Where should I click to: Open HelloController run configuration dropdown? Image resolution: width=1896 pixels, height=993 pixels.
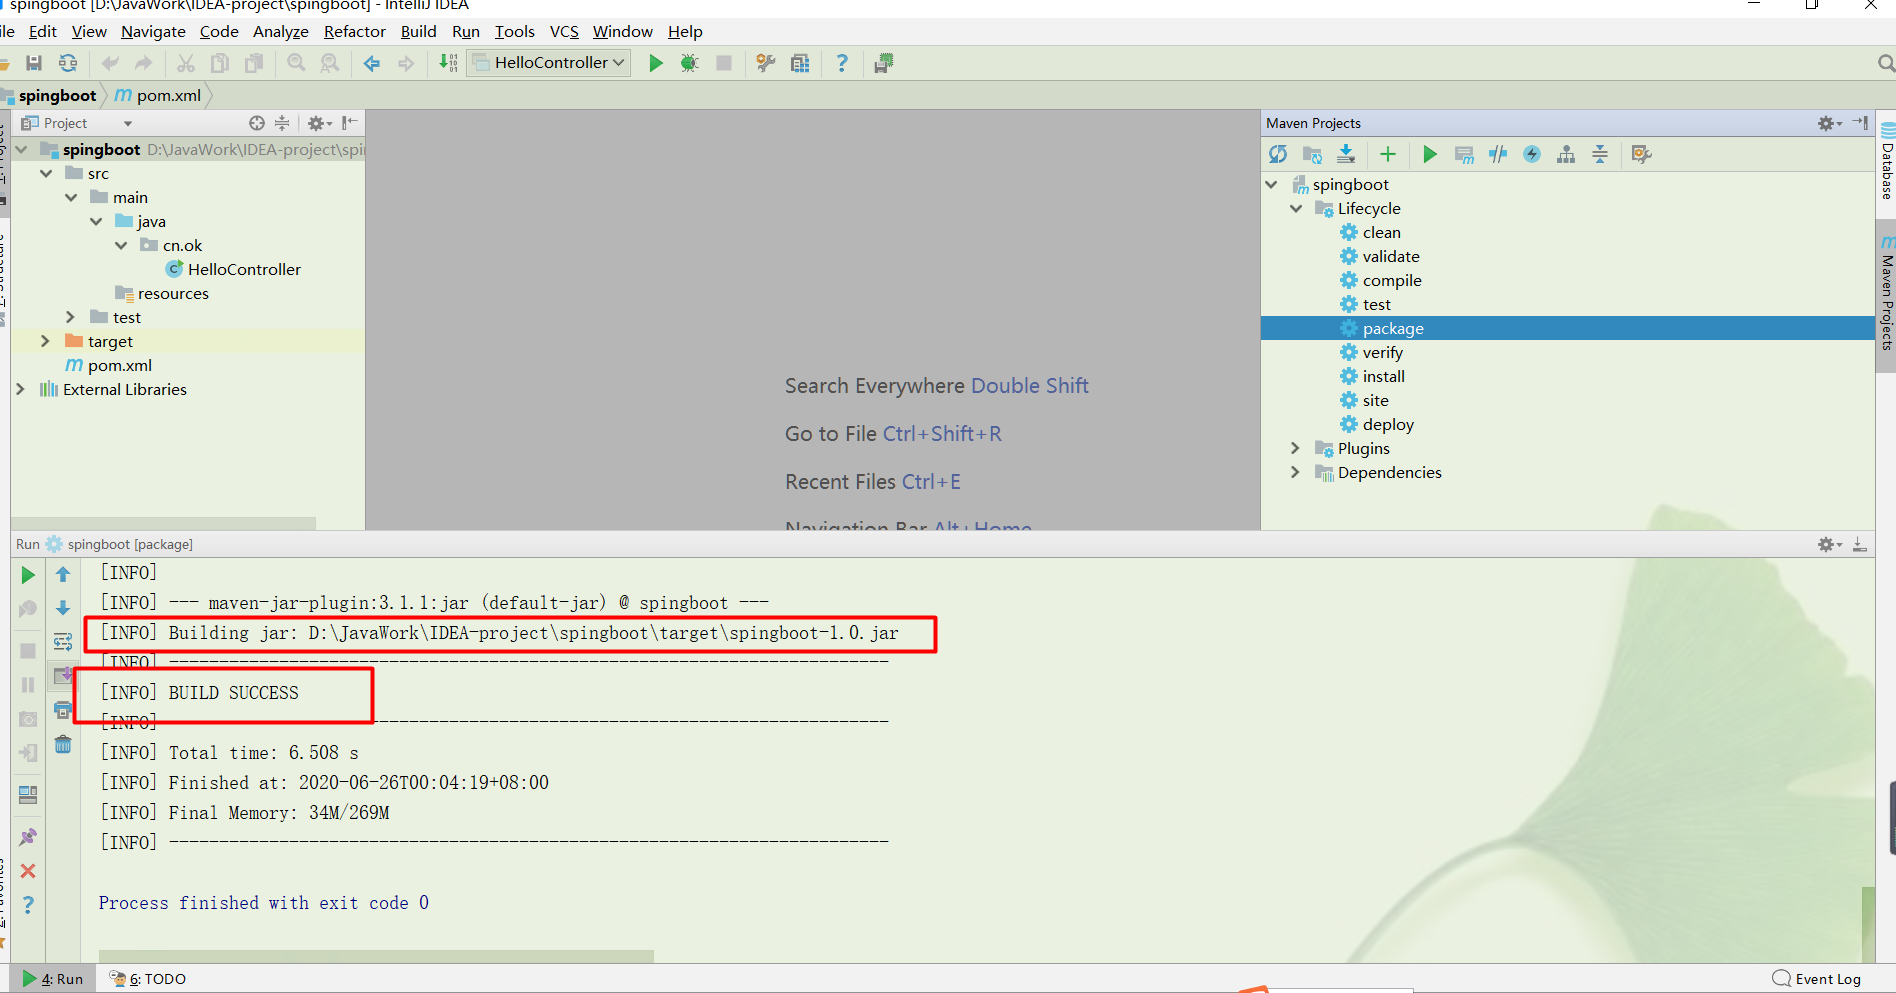pos(548,63)
